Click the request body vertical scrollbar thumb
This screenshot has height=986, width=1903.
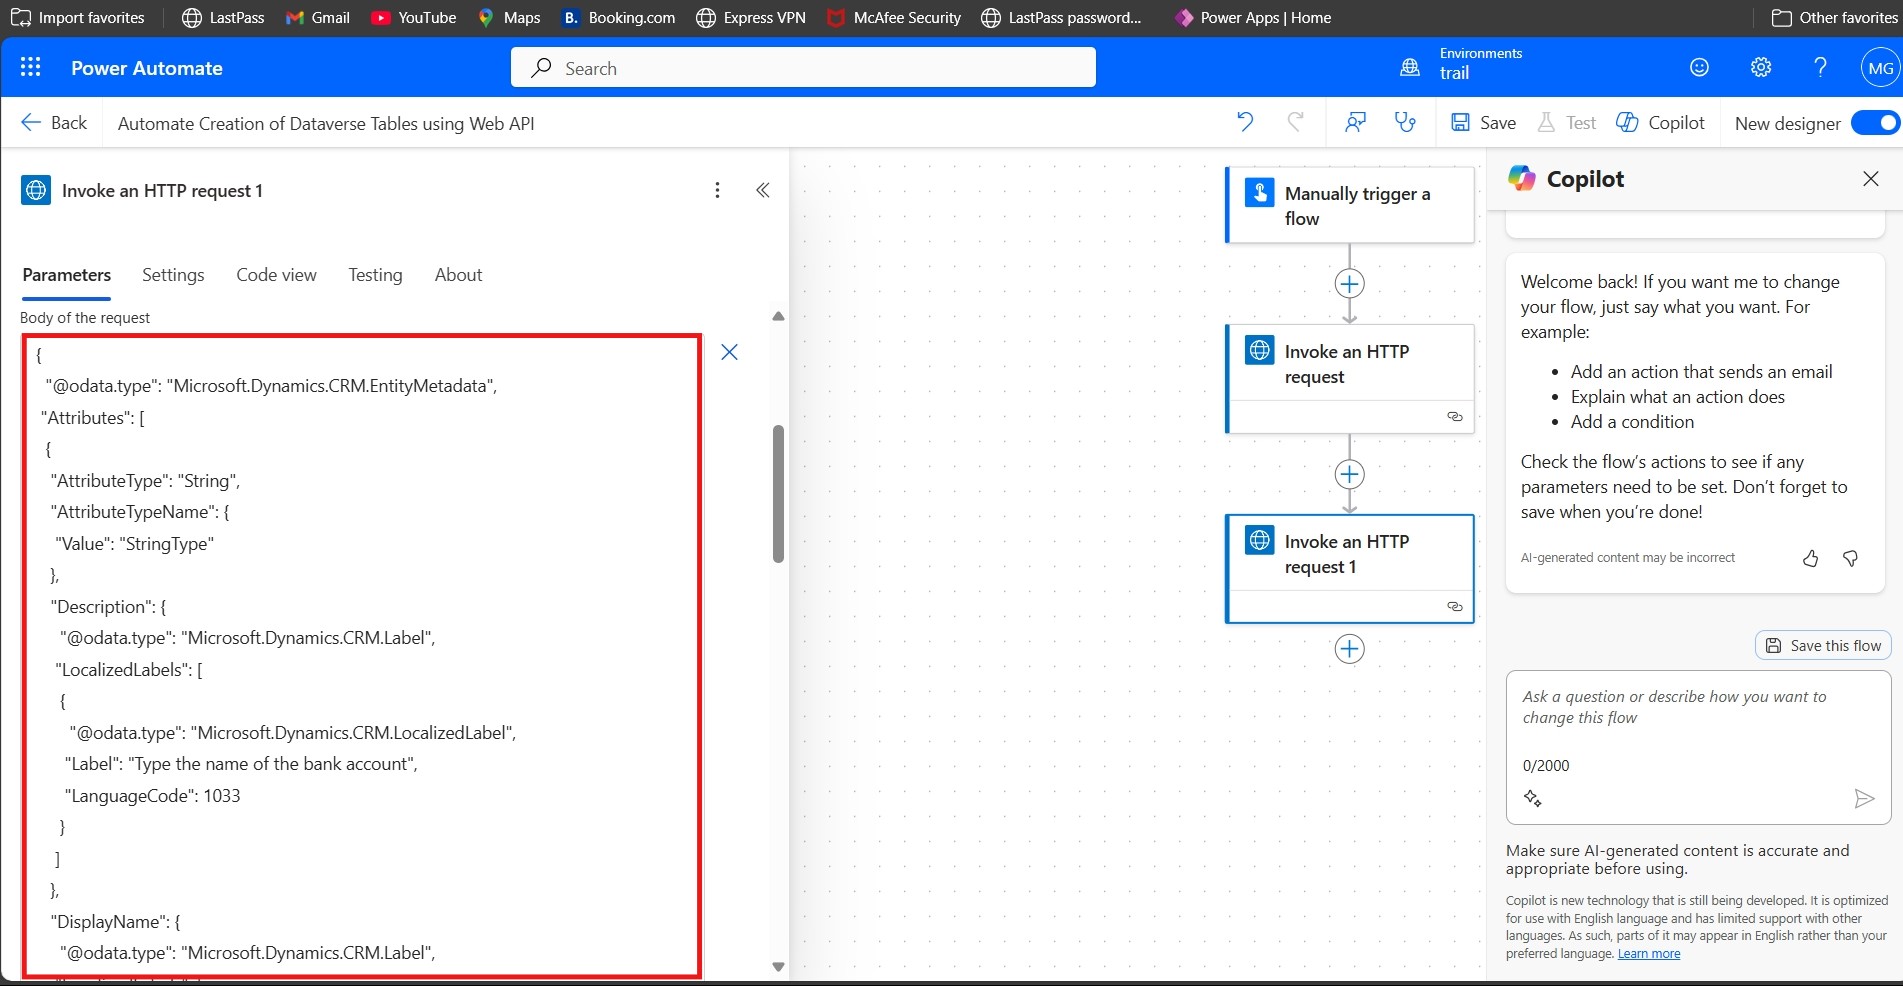point(778,493)
